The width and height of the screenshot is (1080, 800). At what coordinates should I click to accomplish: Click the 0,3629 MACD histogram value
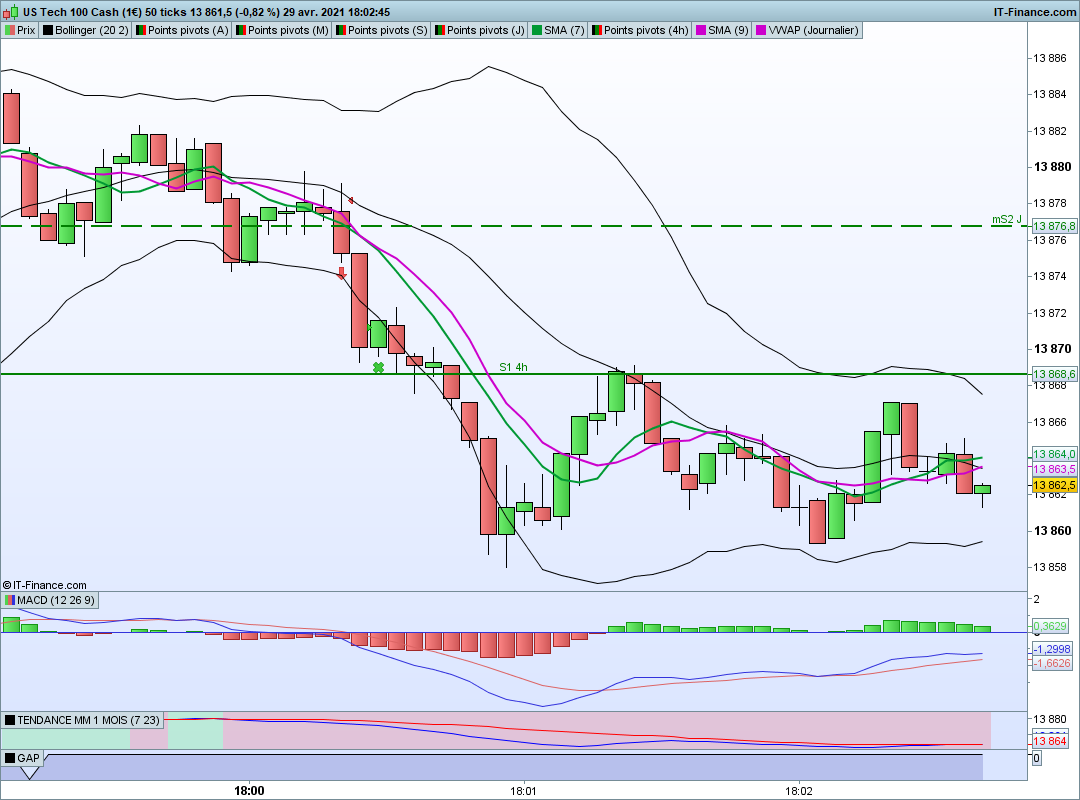1050,626
